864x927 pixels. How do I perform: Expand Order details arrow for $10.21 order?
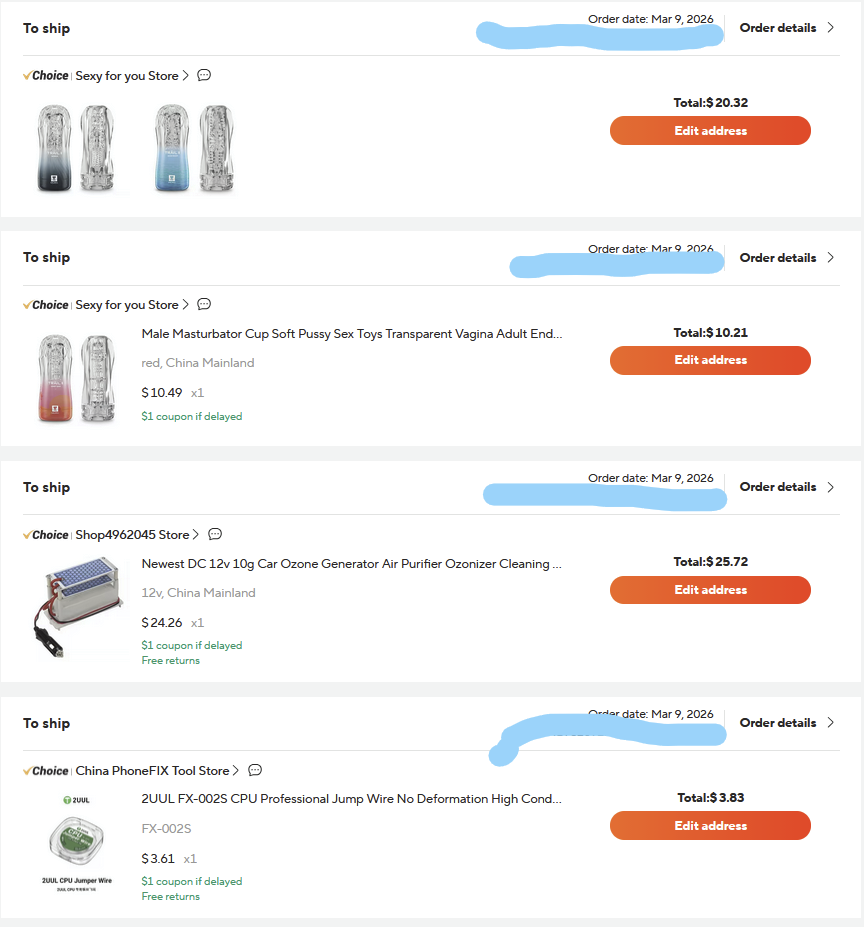(830, 257)
